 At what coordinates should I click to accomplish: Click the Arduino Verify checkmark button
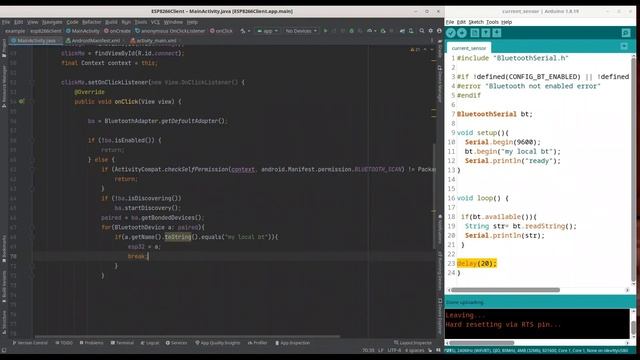click(x=451, y=33)
